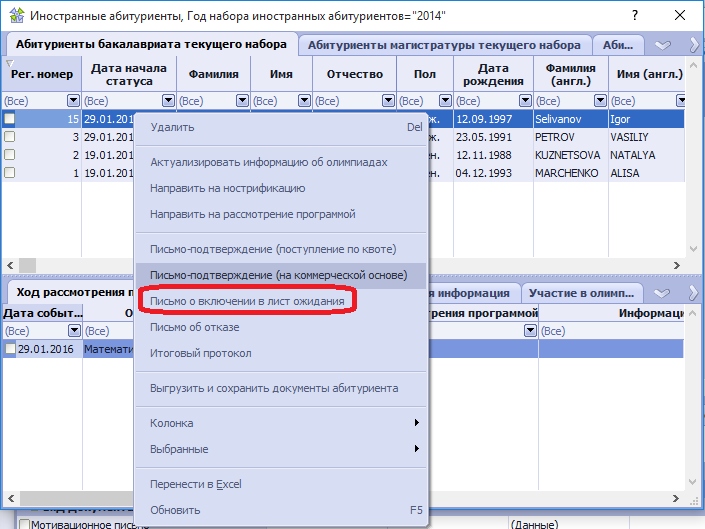Select Направить на рассмотрение программой
The width and height of the screenshot is (705, 529).
[281, 214]
